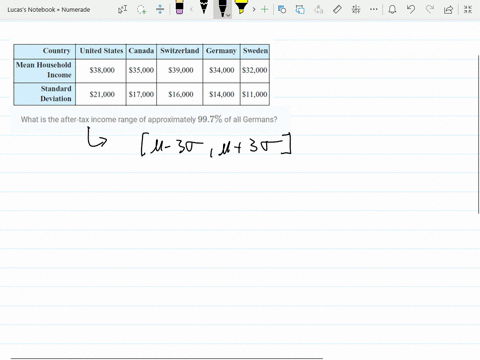Screen dimensions: 480x360
Task: Click the notebook title Lucas's Notebook
Action: (x=49, y=10)
